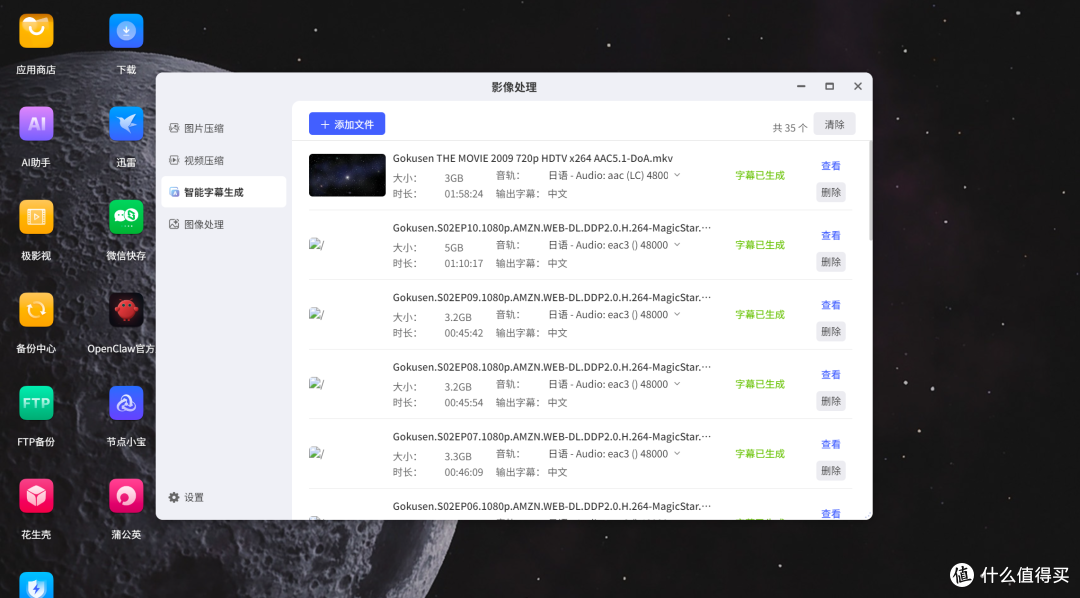The width and height of the screenshot is (1080, 598).
Task: Open the 极影视 desktop icon
Action: [36, 217]
